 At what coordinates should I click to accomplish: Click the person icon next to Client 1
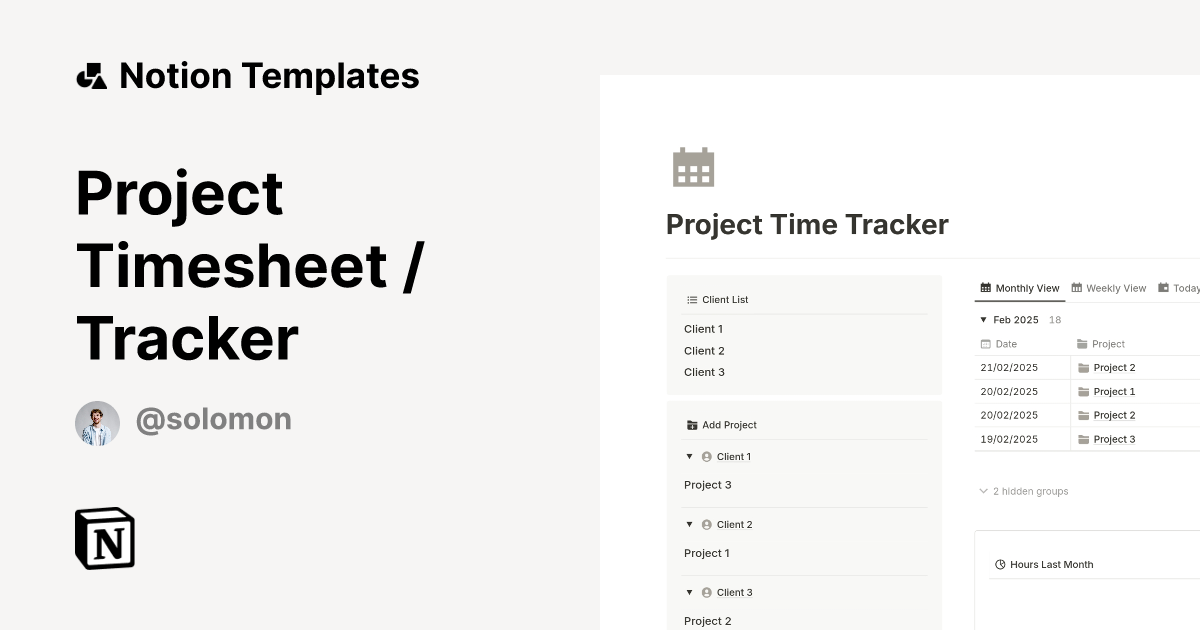(705, 456)
